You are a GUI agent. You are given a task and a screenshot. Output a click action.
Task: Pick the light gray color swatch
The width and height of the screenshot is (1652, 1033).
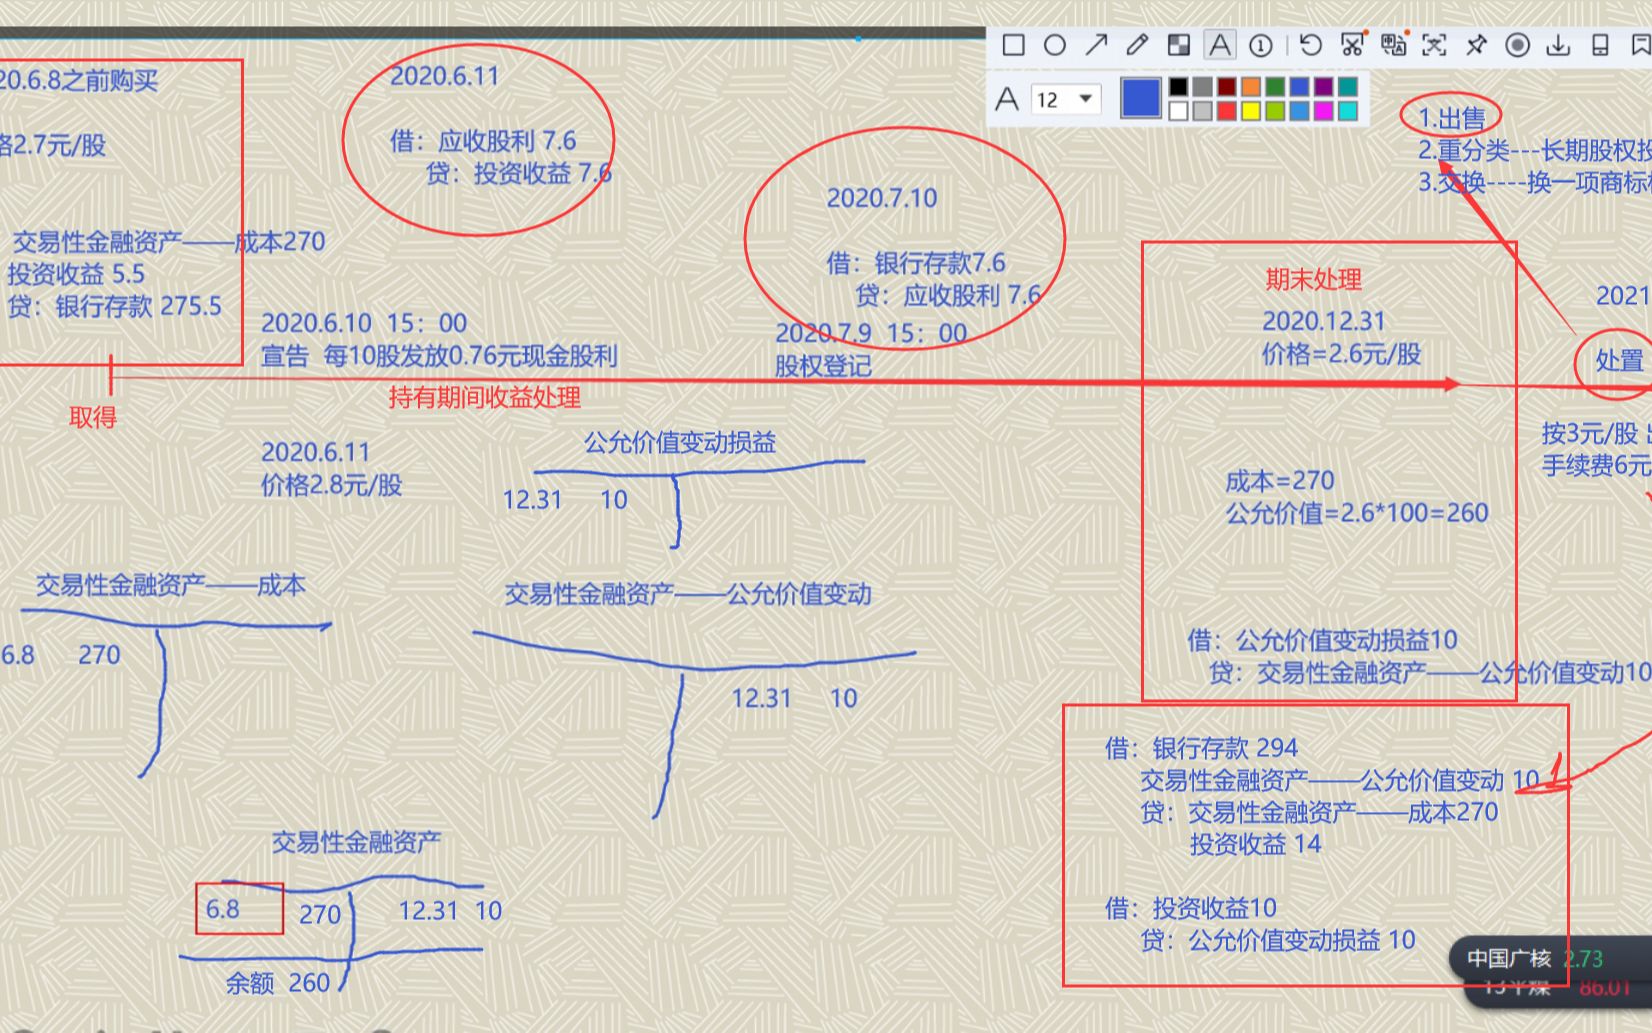tap(1203, 111)
